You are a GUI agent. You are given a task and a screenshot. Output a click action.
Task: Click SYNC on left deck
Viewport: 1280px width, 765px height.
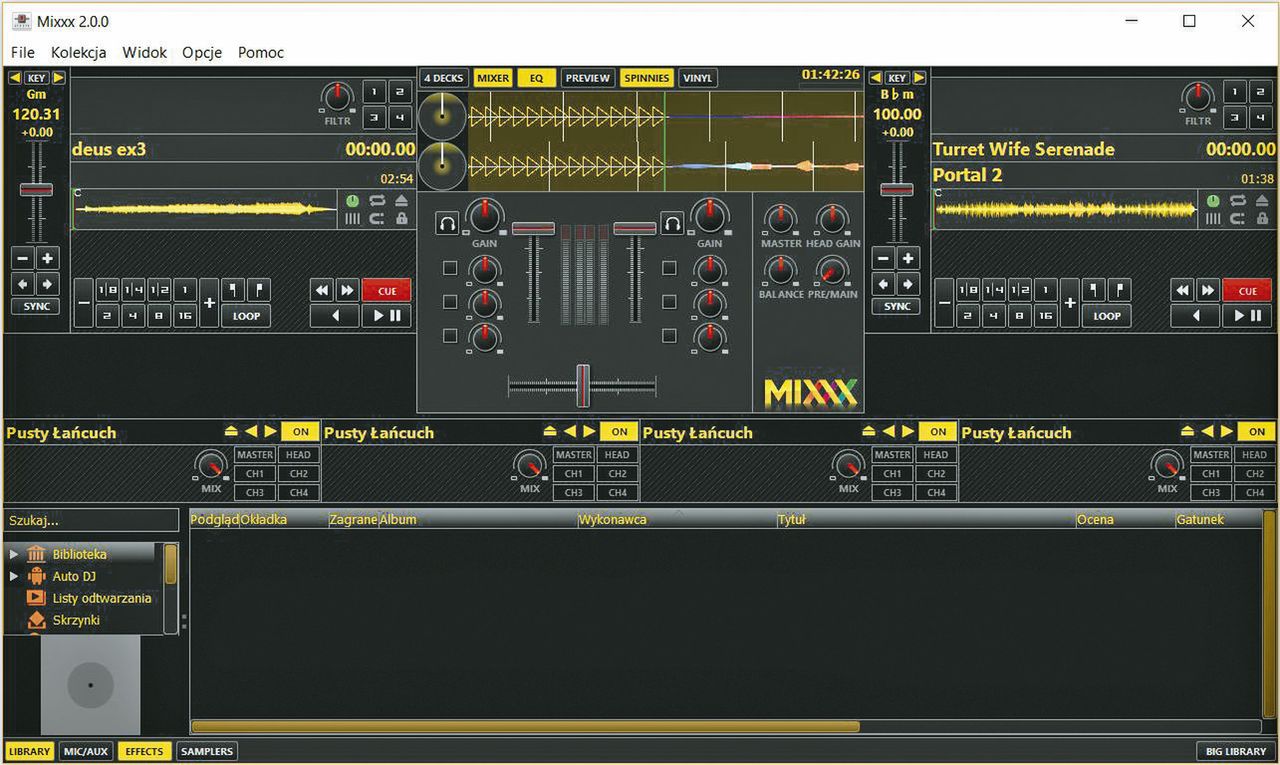pos(36,306)
